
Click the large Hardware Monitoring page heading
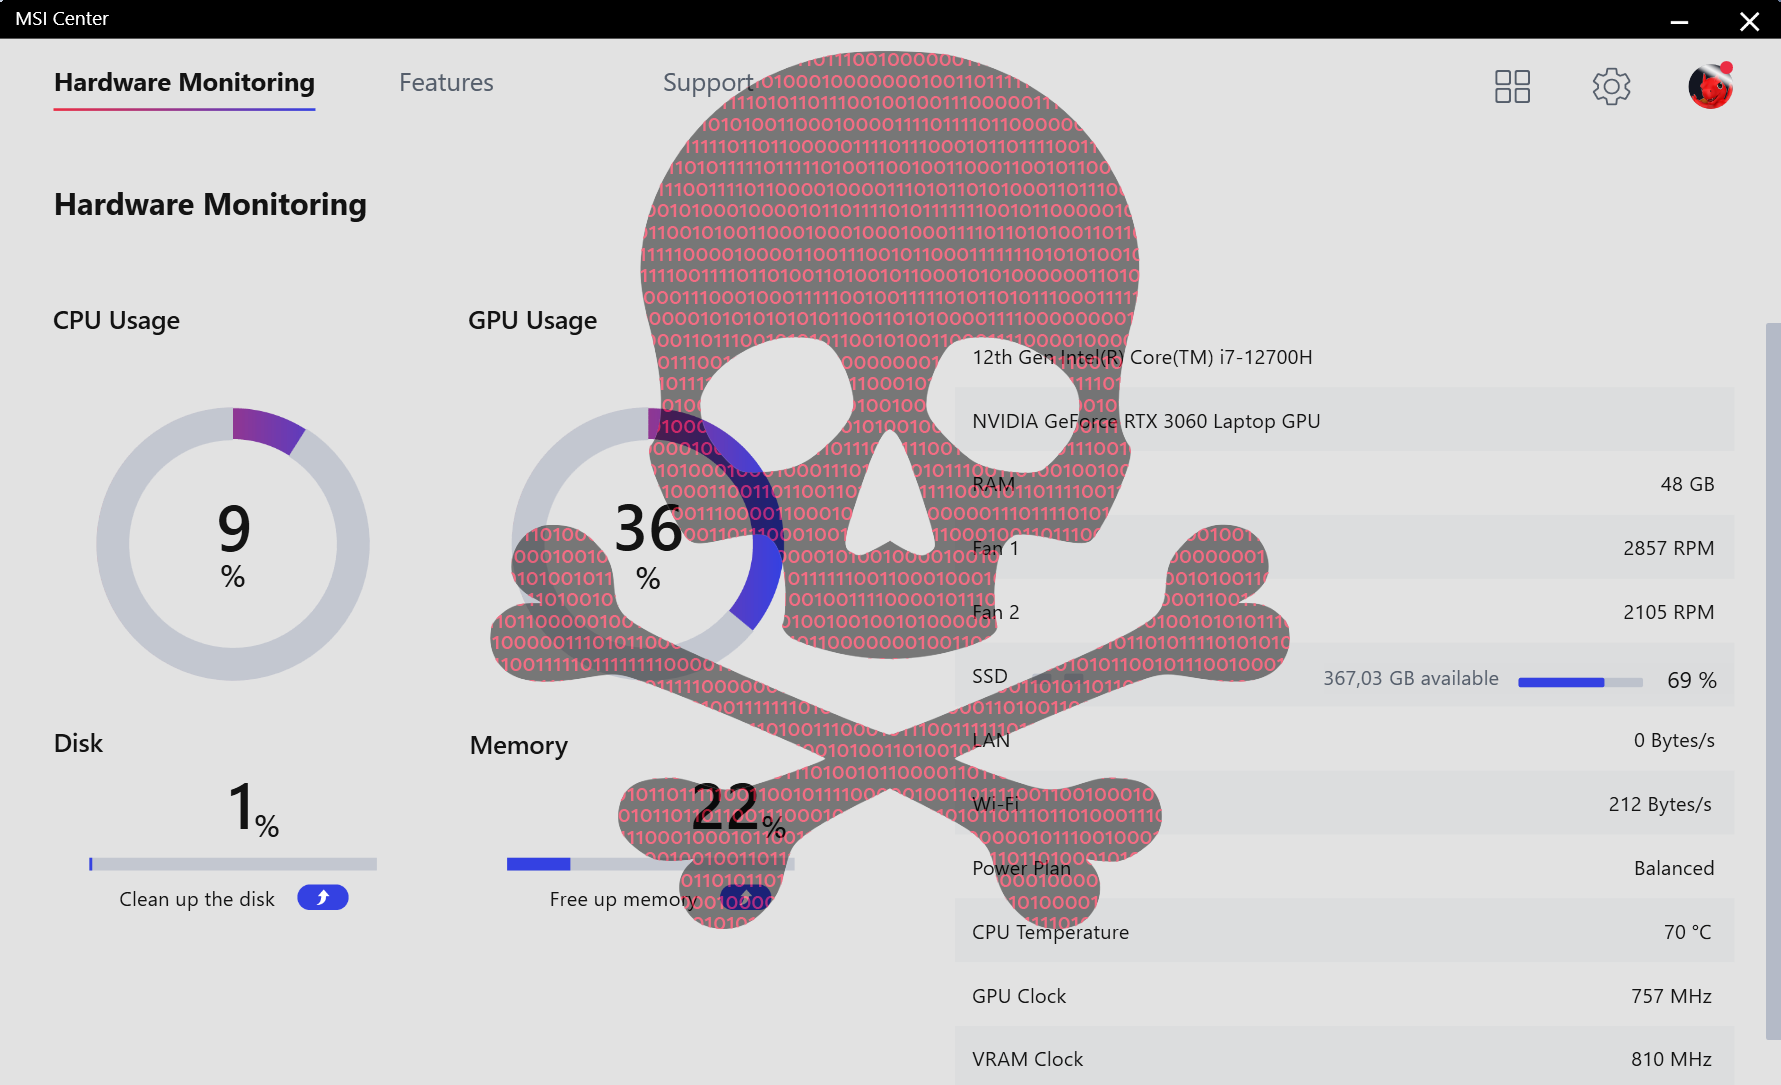(x=210, y=205)
